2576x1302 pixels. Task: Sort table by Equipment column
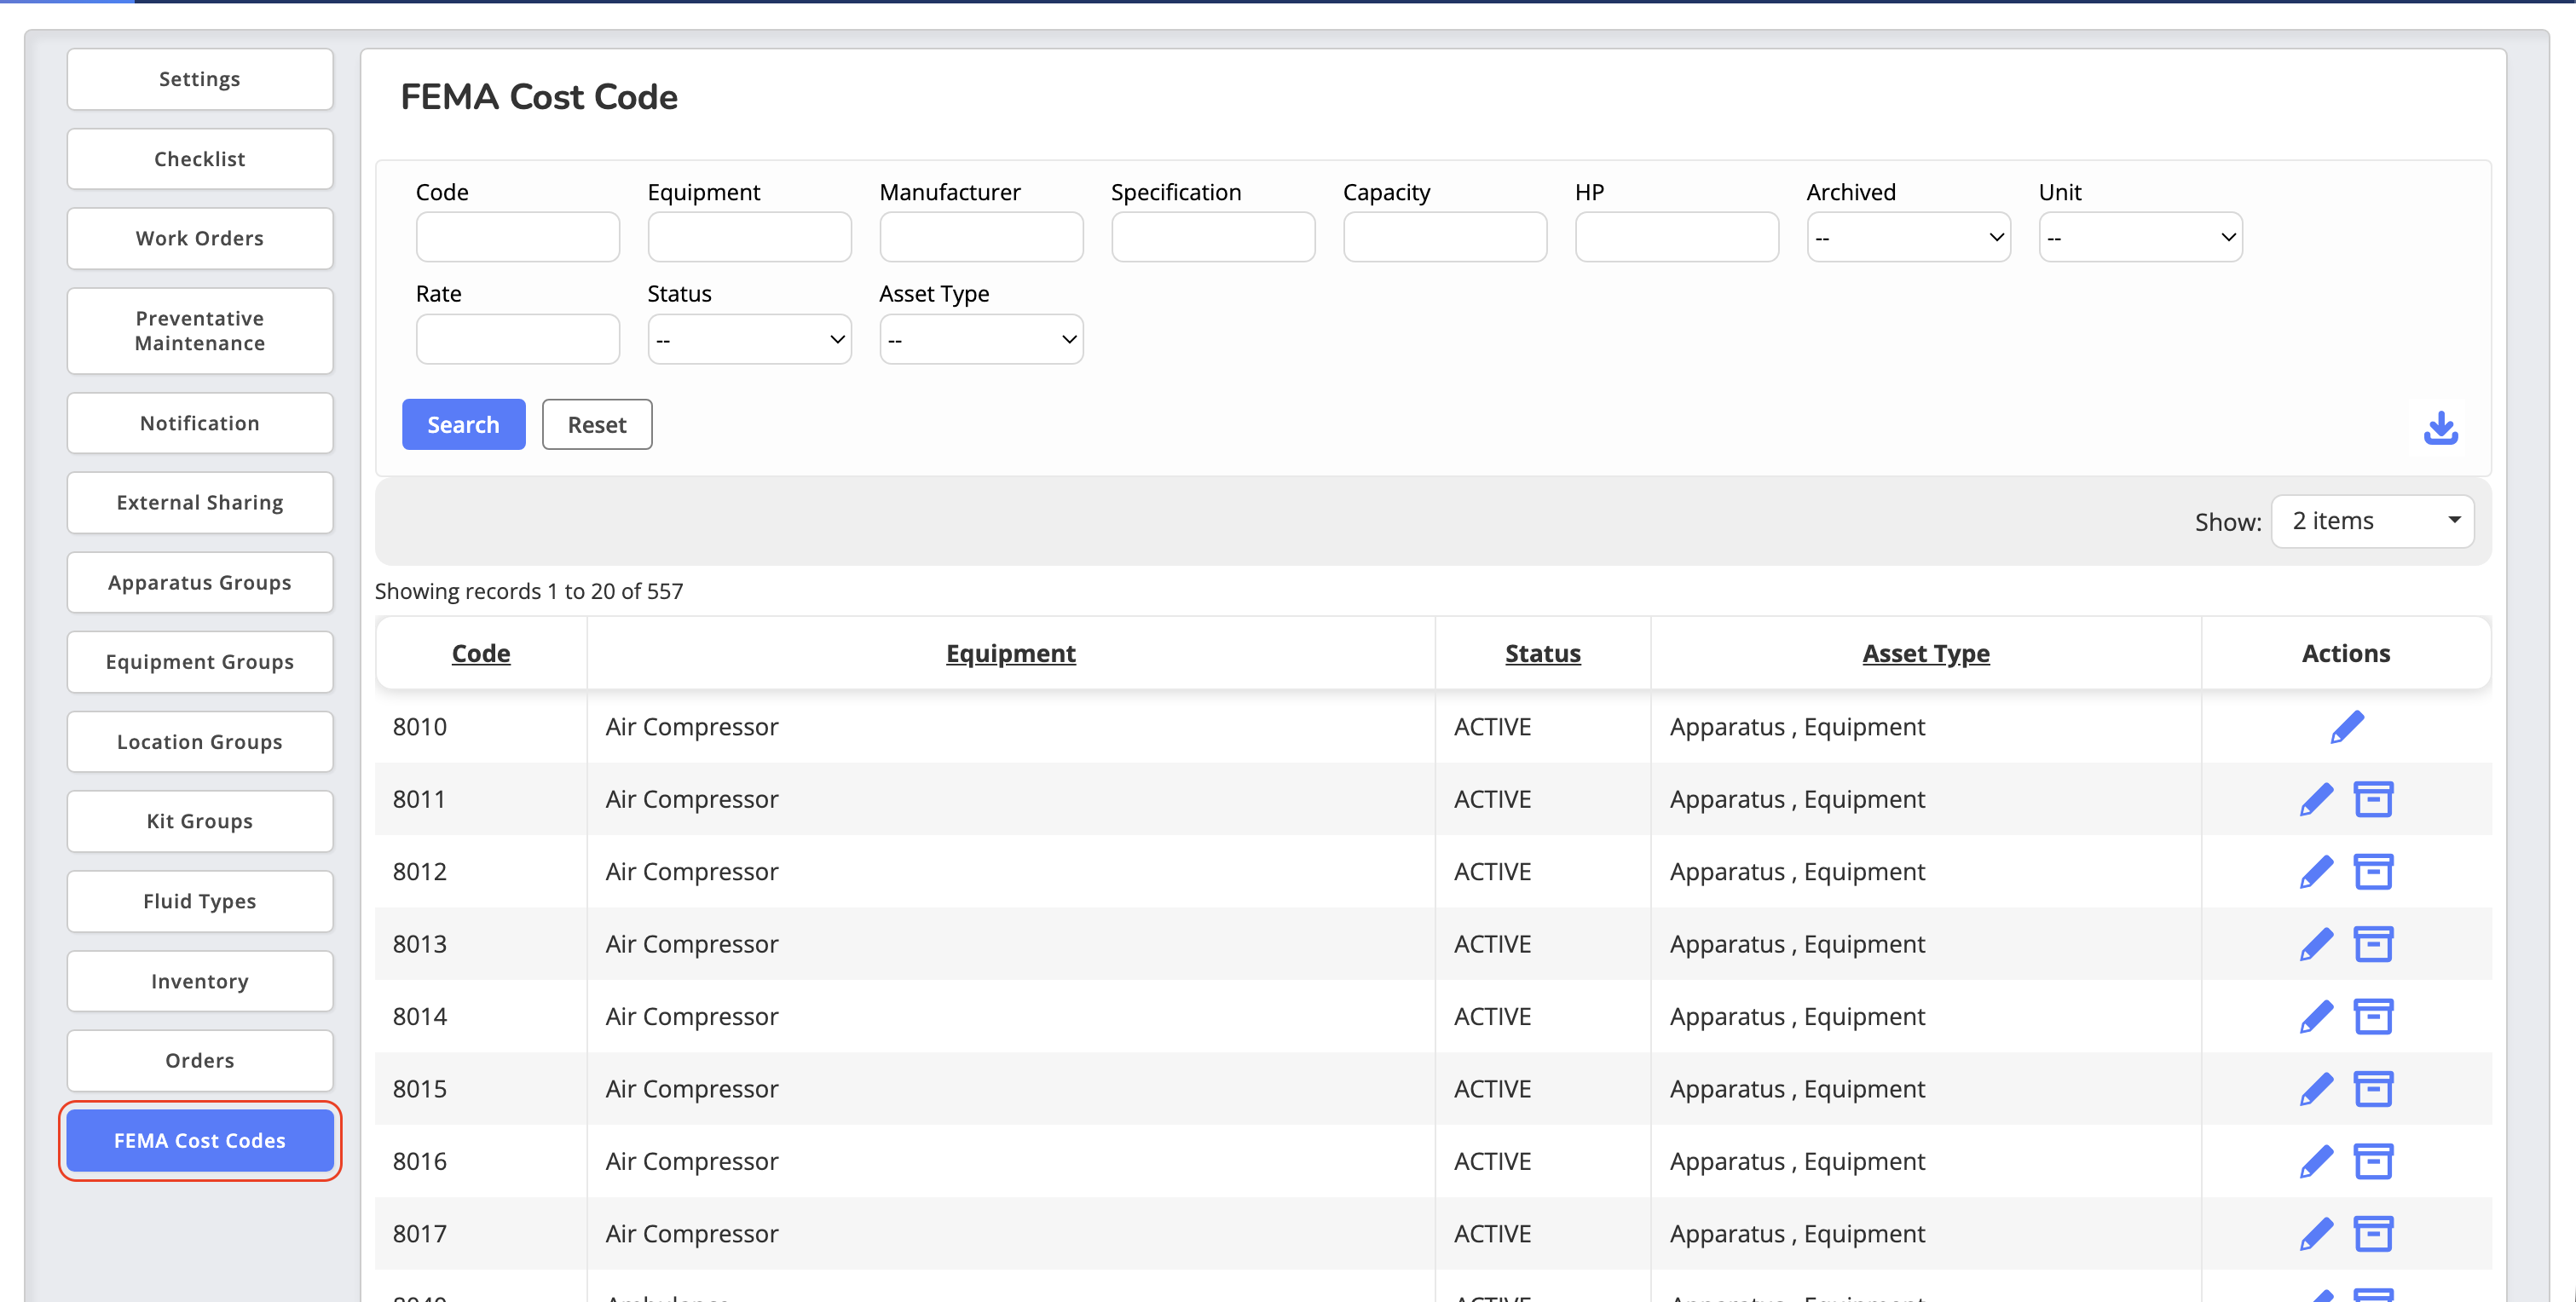[x=1011, y=654]
